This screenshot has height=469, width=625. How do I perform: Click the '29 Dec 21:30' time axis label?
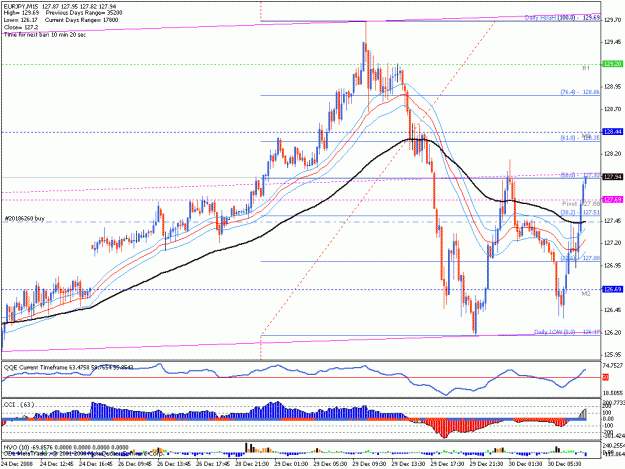point(486,464)
